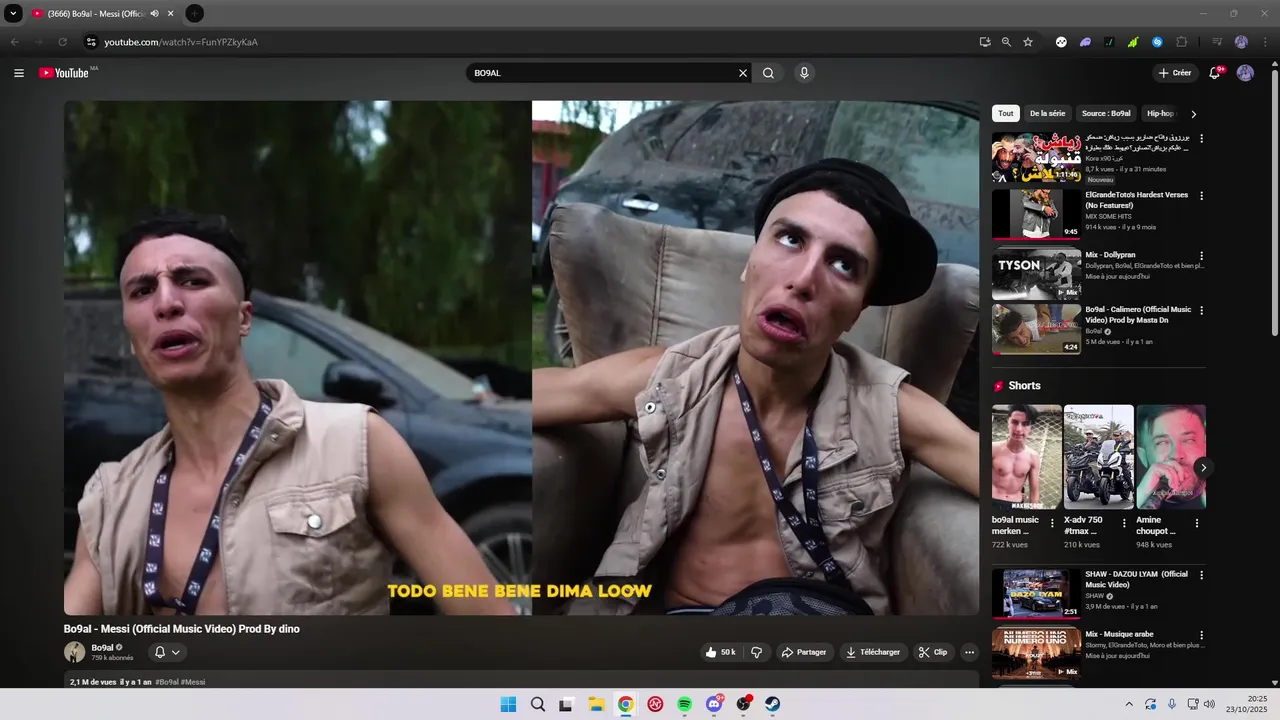Click the Chrome address bar URL
The width and height of the screenshot is (1280, 720).
tap(181, 42)
